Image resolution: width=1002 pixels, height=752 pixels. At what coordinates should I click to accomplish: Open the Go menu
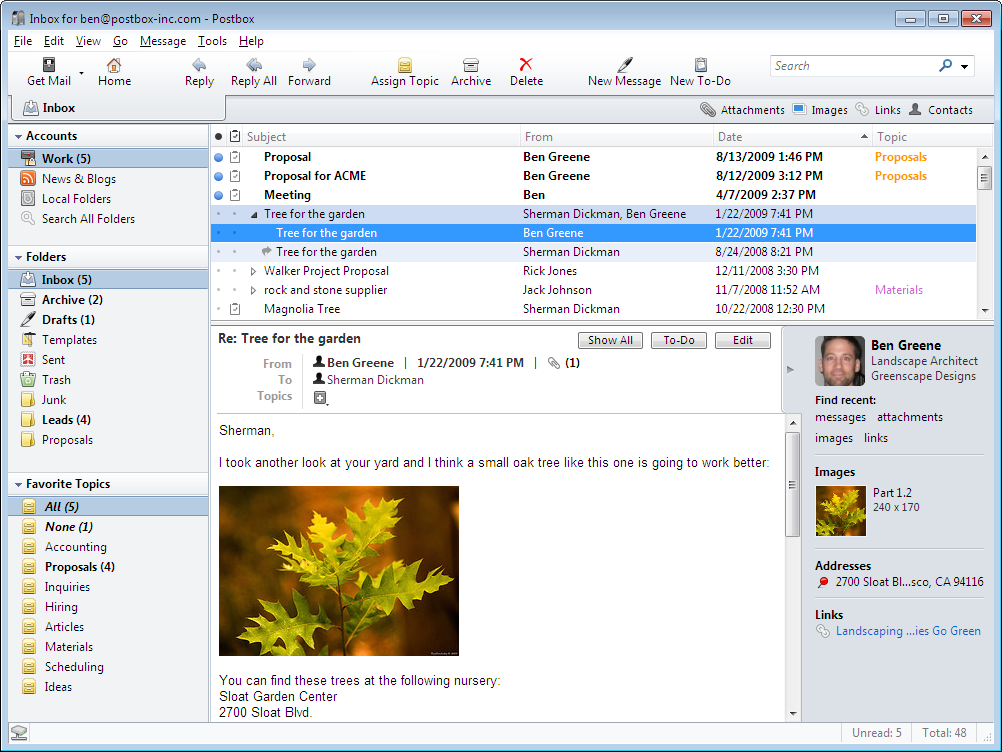(x=120, y=41)
